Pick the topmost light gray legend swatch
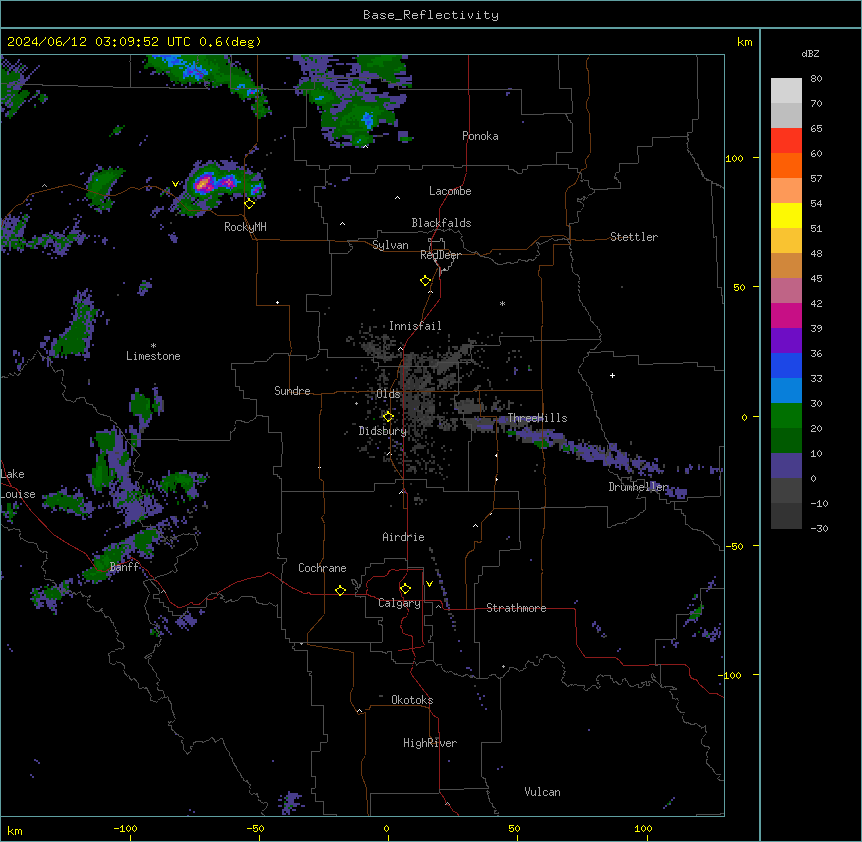 pyautogui.click(x=786, y=90)
